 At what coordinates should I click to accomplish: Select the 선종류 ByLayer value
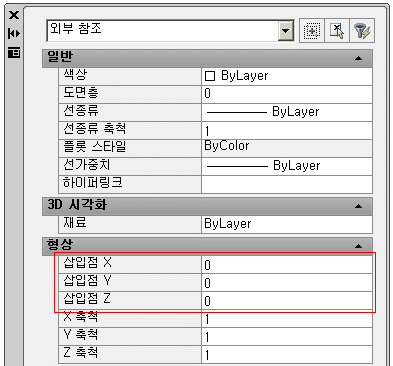(x=287, y=112)
